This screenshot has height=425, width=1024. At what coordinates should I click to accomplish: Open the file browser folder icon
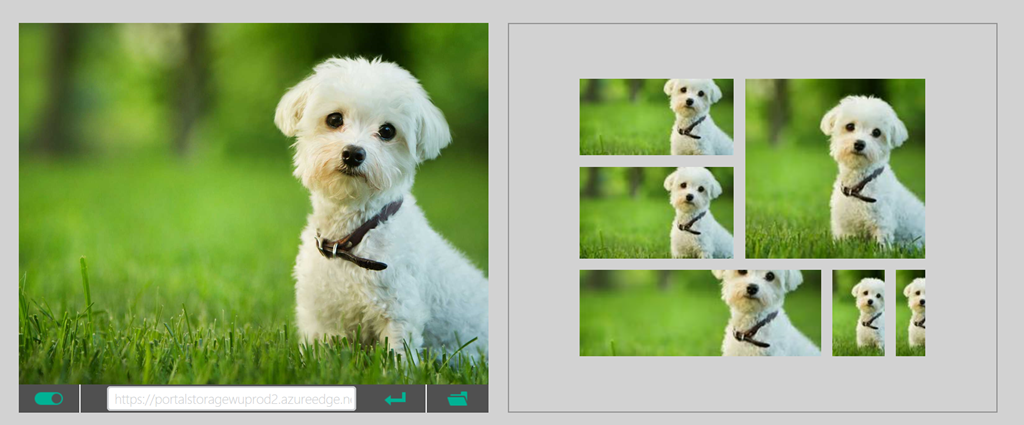click(x=458, y=398)
